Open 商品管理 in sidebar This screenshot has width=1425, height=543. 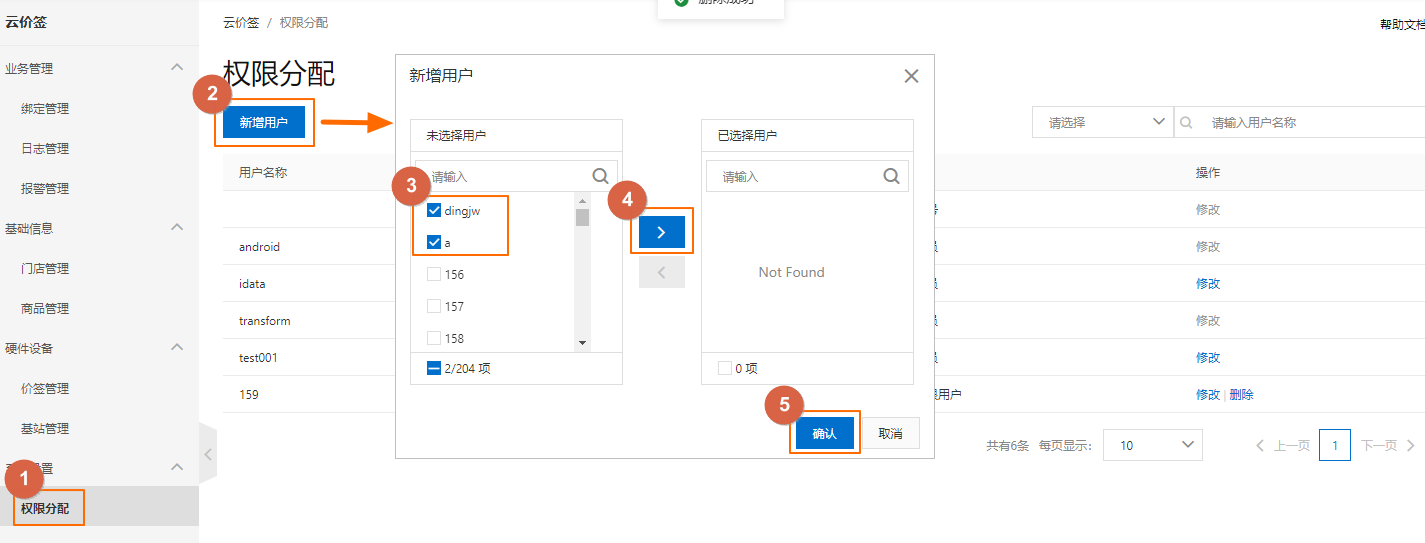[x=45, y=308]
